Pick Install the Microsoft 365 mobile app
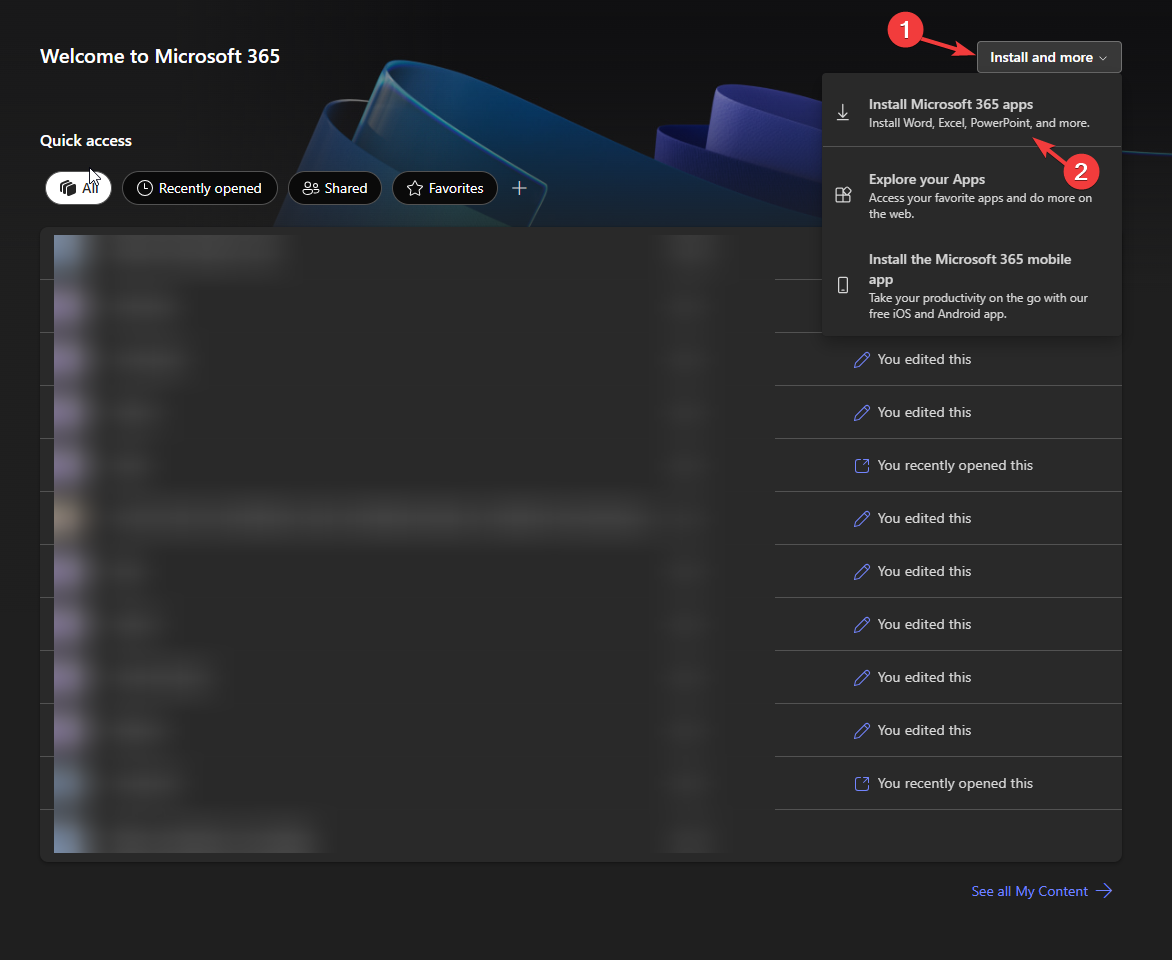The image size is (1172, 960). [972, 286]
